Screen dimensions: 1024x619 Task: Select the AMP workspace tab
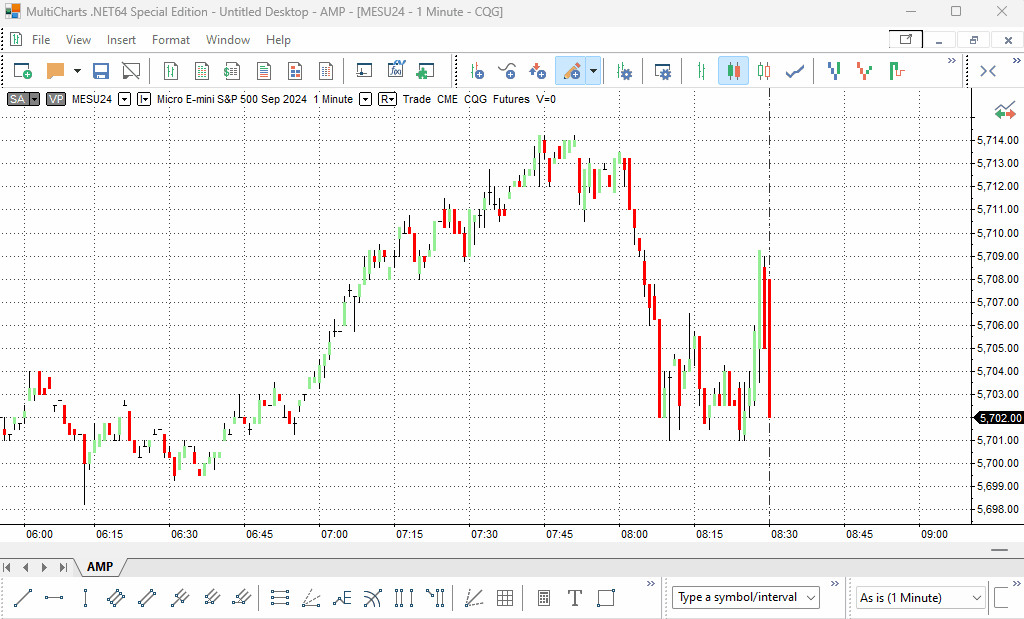pos(100,567)
